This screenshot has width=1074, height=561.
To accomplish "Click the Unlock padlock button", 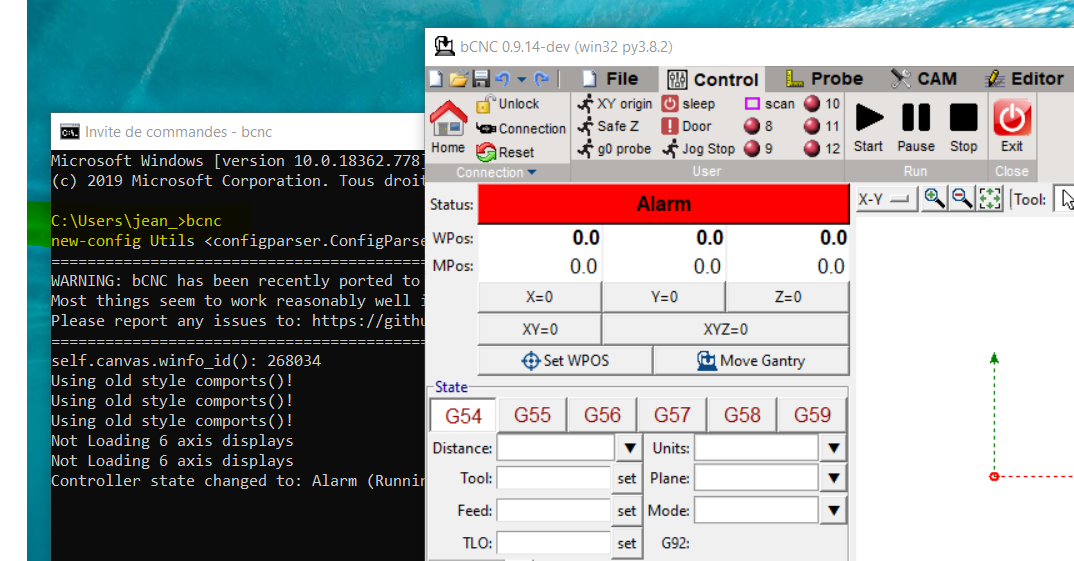I will 508,103.
